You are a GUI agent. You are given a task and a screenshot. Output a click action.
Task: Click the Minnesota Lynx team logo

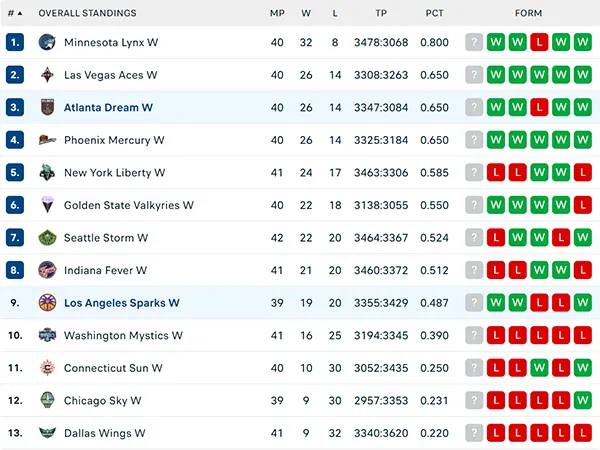pyautogui.click(x=47, y=42)
